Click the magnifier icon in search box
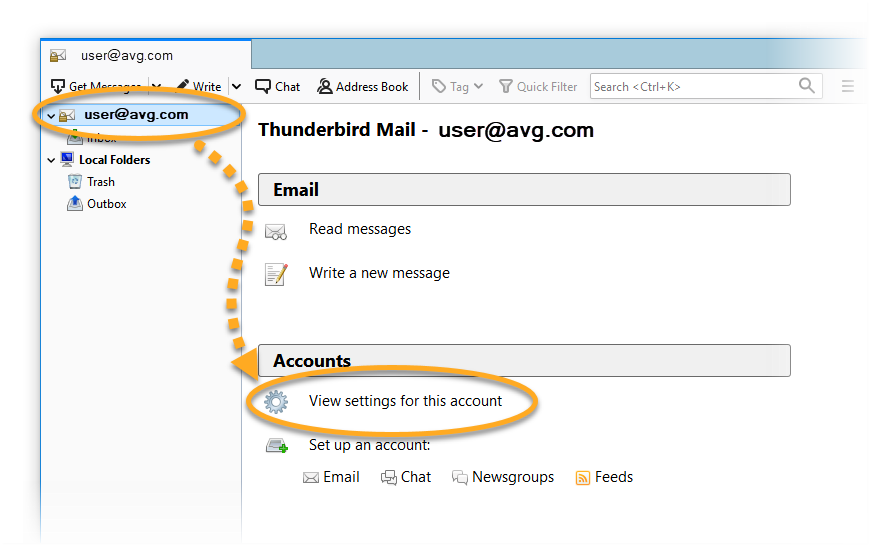Screen dimensions: 872x548 [806, 86]
